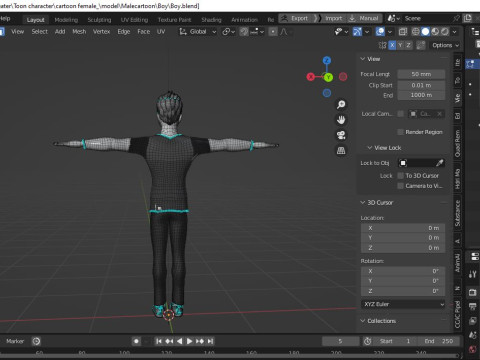Open Output properties tab icon
This screenshot has height=360, width=480.
473,307
